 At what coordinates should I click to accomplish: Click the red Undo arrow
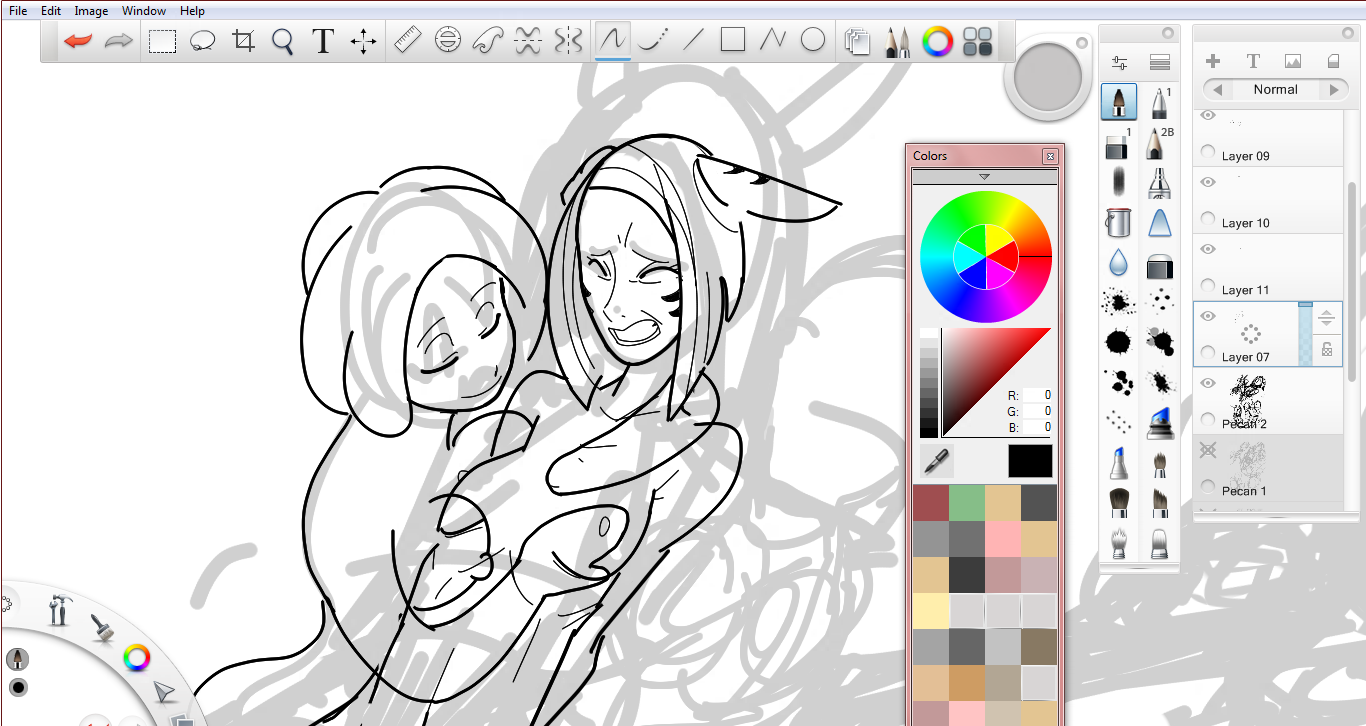[x=78, y=41]
